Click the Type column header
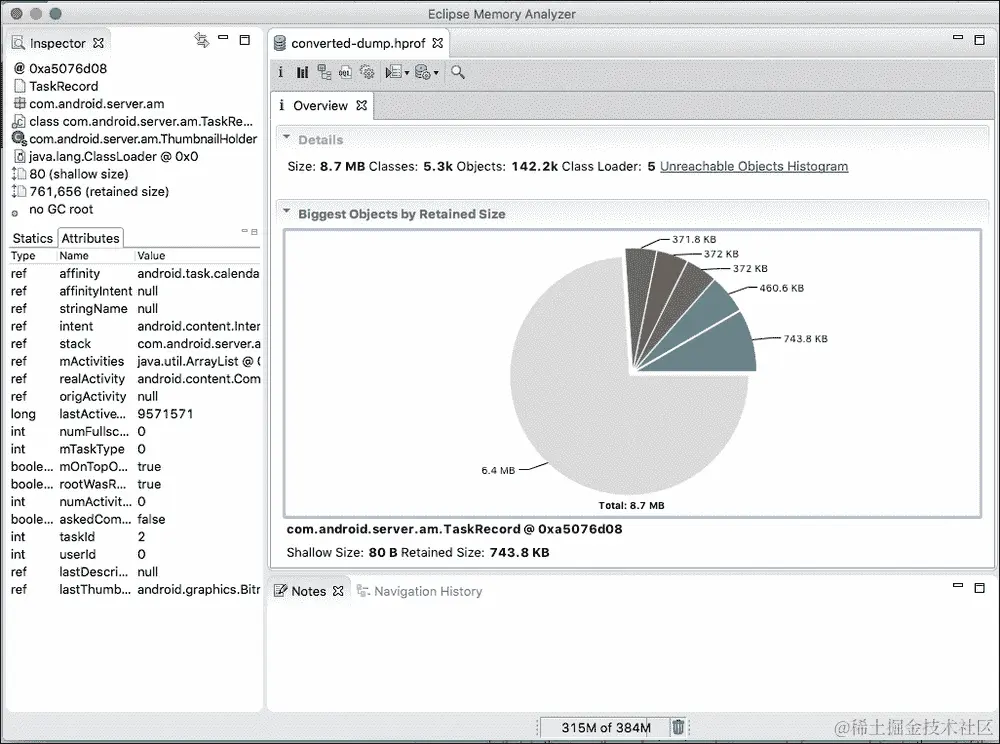This screenshot has height=744, width=1000. [x=32, y=255]
